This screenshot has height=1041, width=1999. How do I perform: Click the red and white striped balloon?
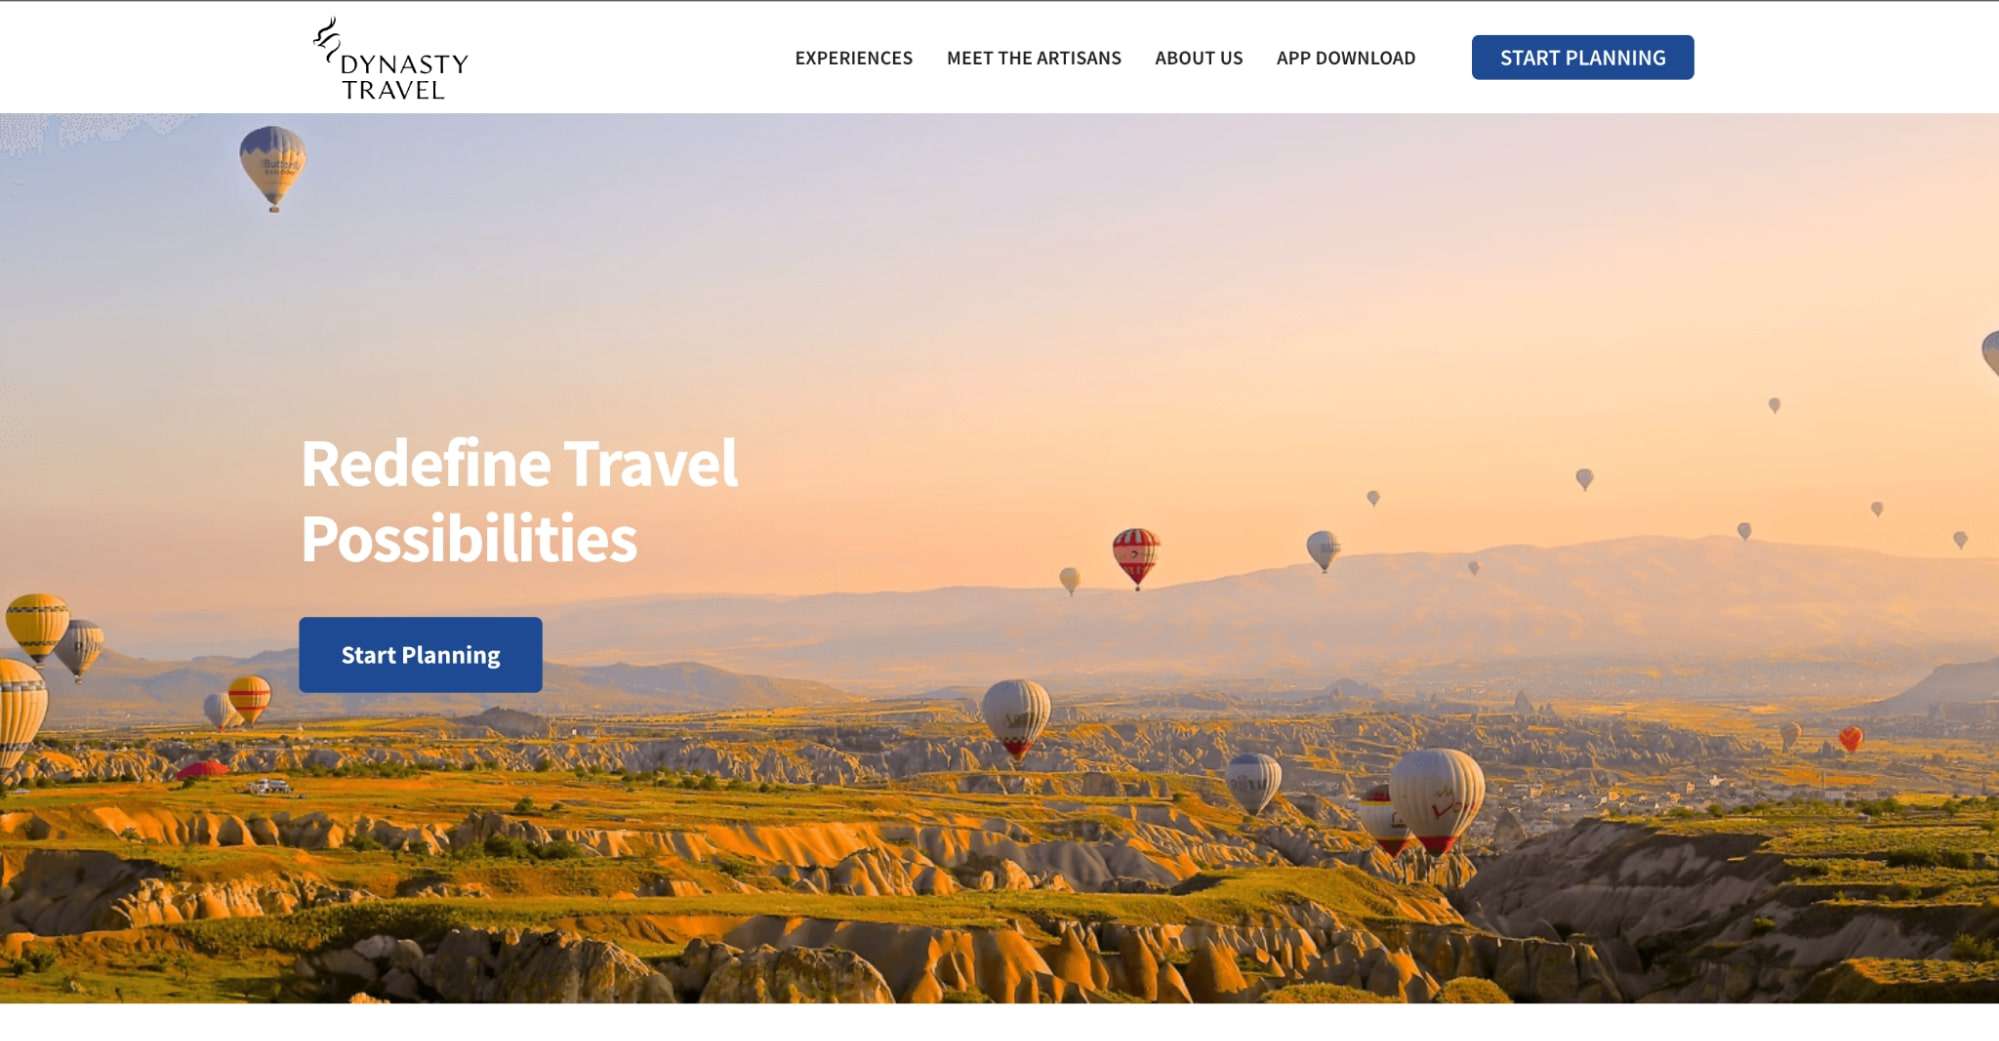tap(1136, 557)
